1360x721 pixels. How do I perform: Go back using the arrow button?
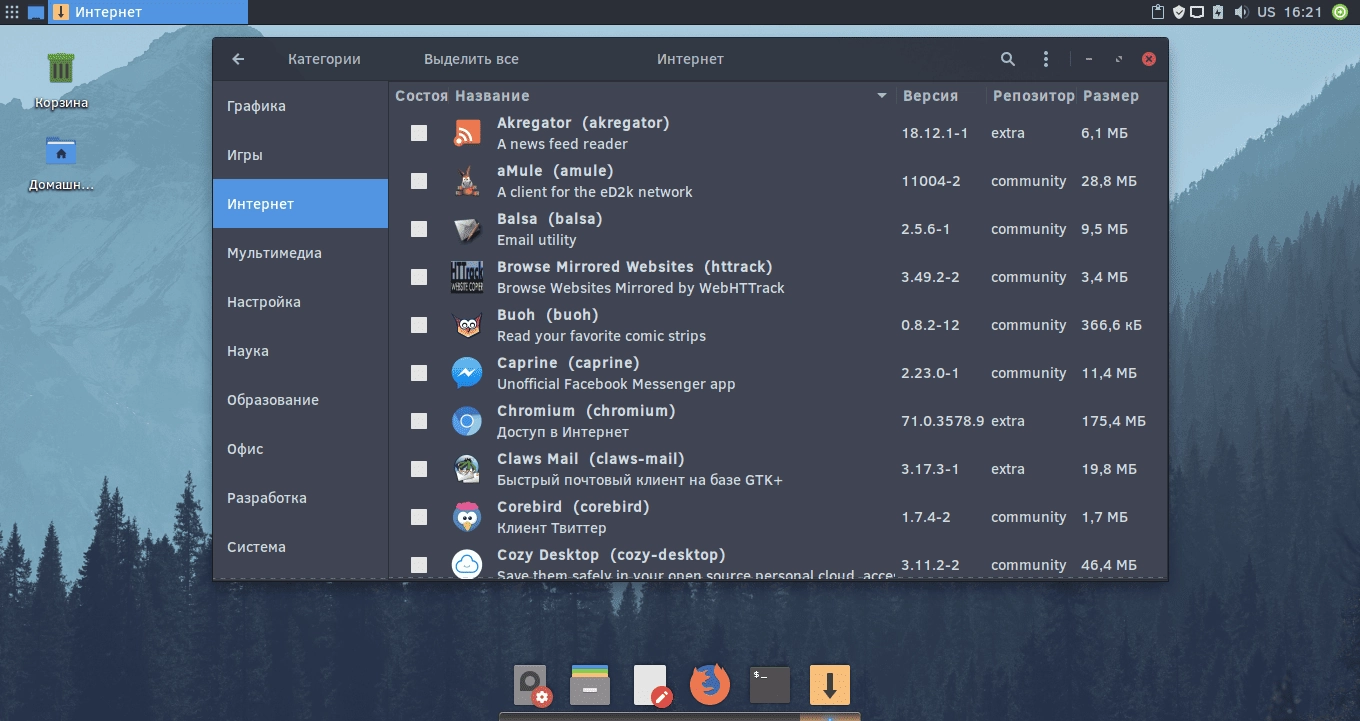point(238,59)
